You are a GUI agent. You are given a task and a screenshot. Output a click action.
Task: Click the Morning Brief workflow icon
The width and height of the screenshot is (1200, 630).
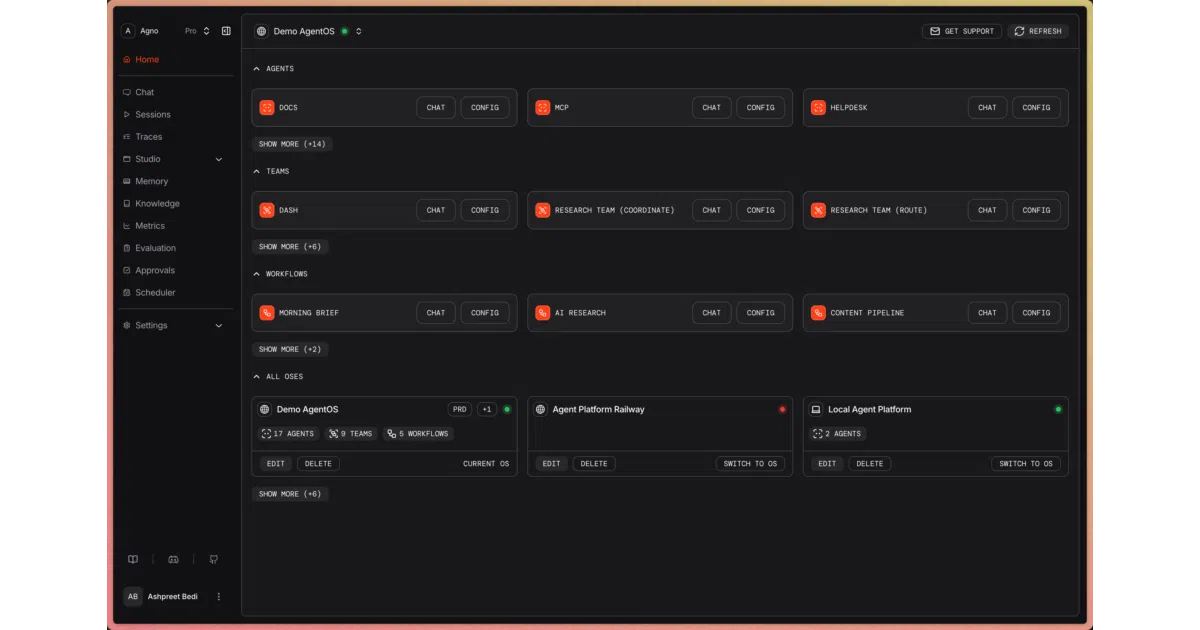click(267, 313)
